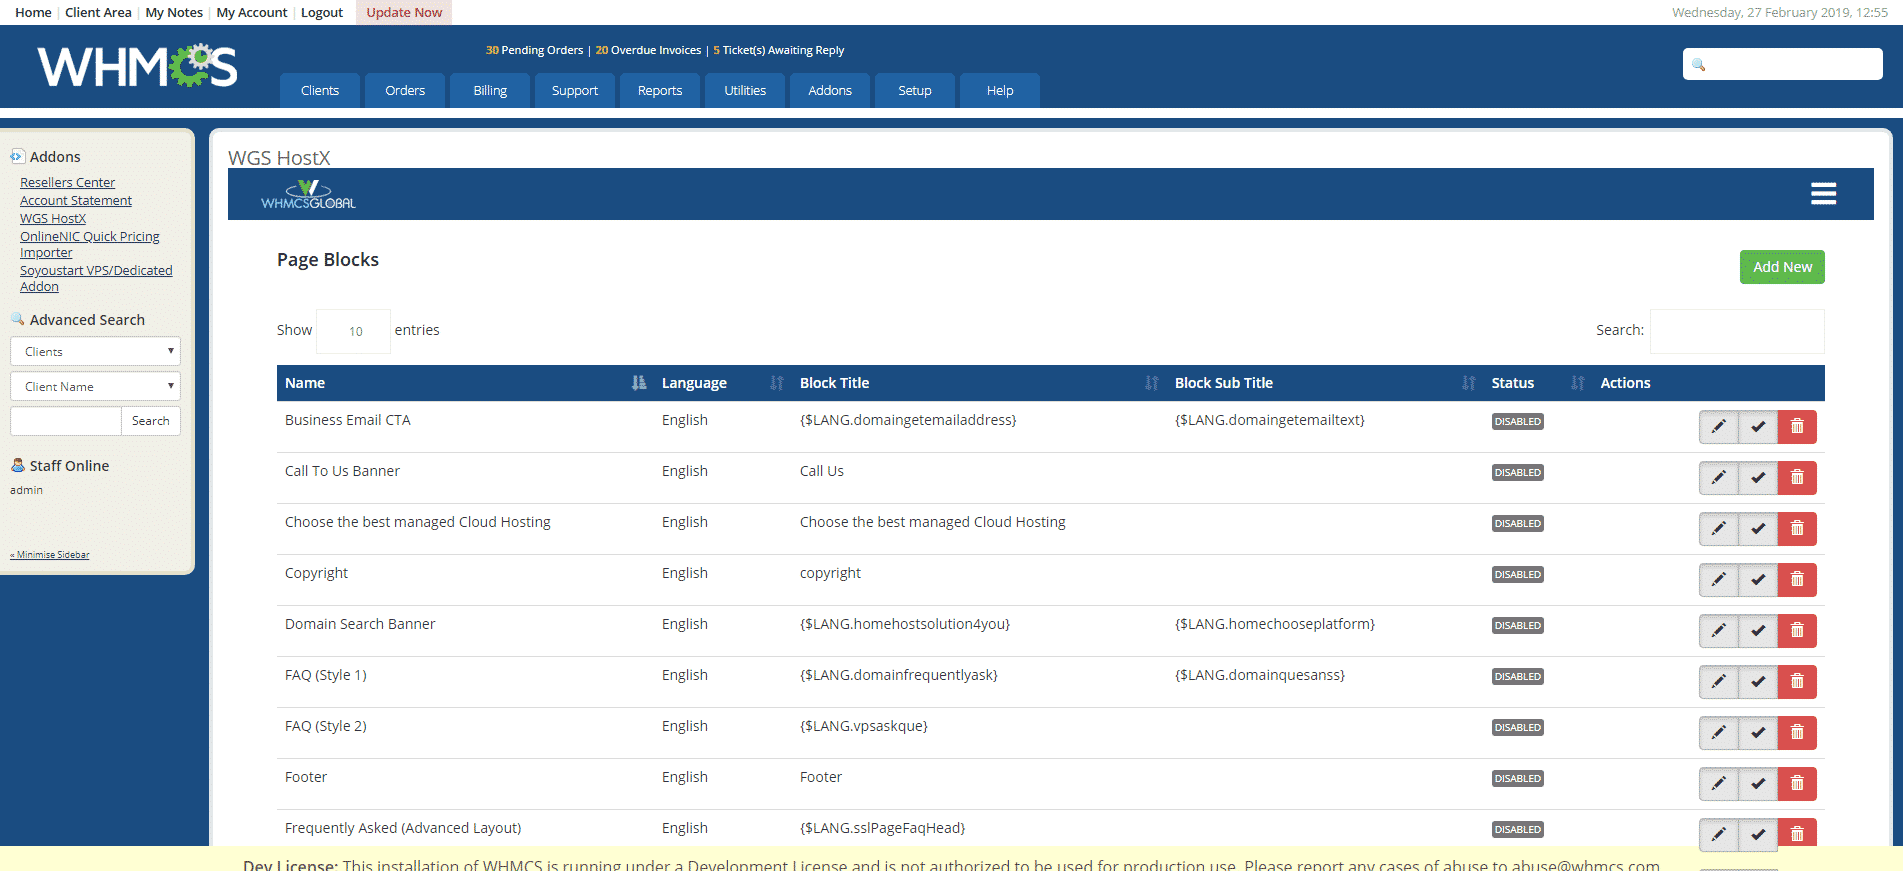The image size is (1903, 871).
Task: Open the Clients dropdown in Advanced Search
Action: pyautogui.click(x=95, y=351)
